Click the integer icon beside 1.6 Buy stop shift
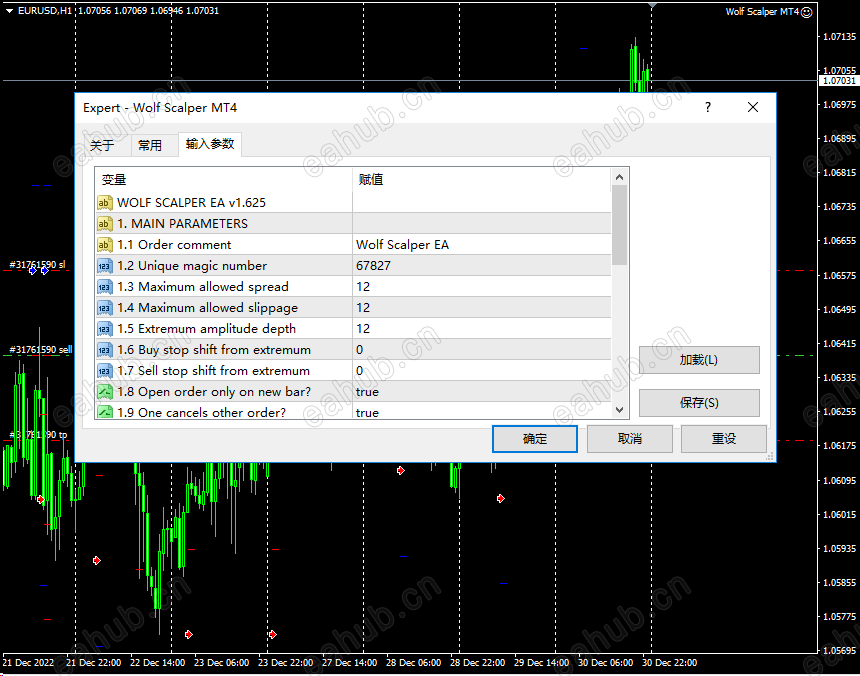The width and height of the screenshot is (860, 676). click(x=104, y=350)
